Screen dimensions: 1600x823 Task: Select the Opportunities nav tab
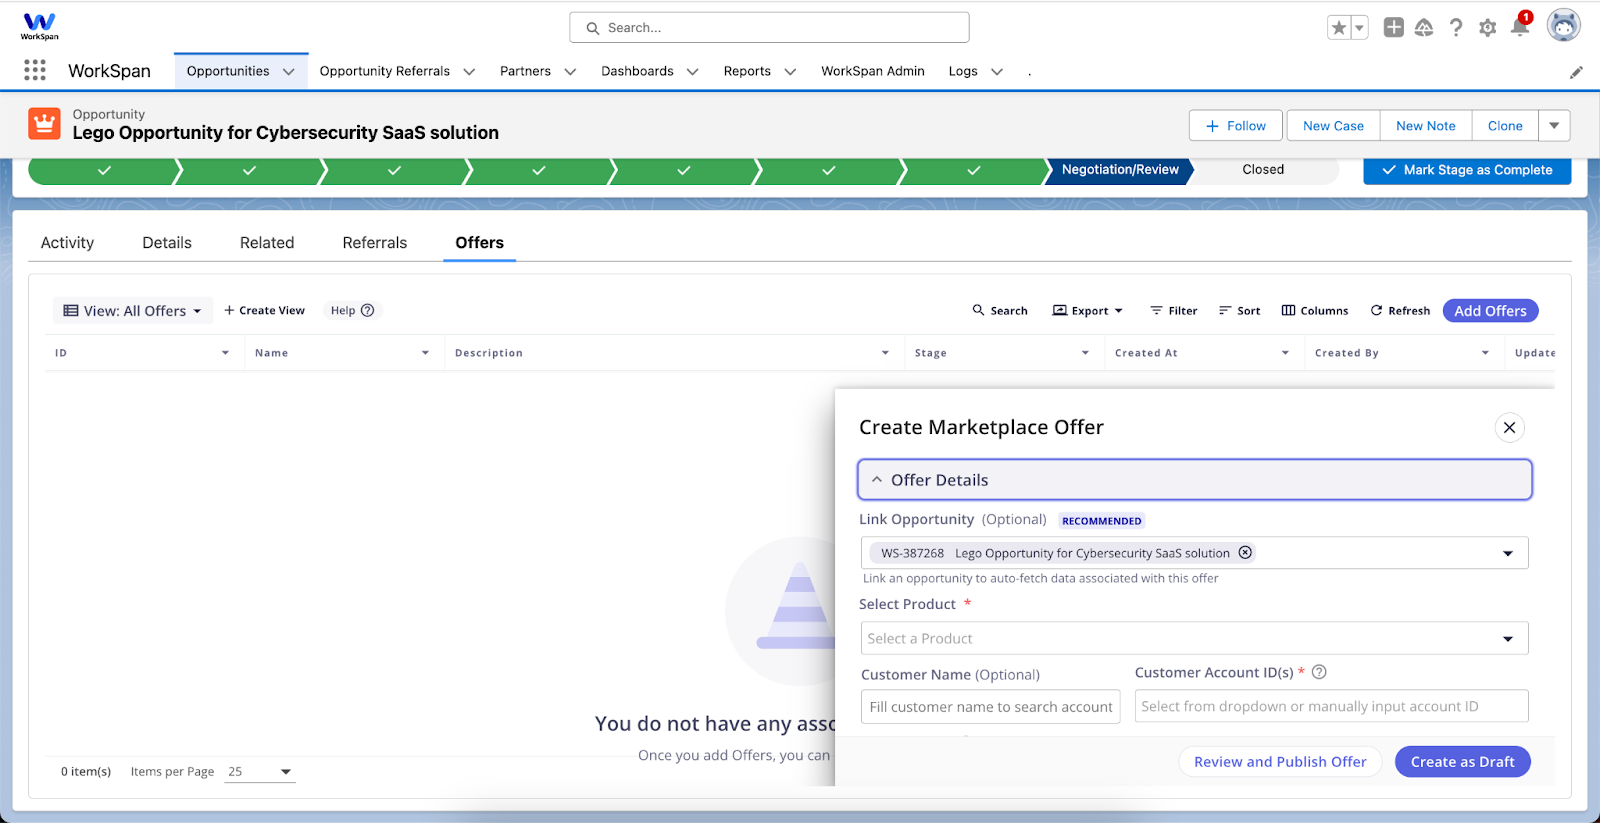228,71
